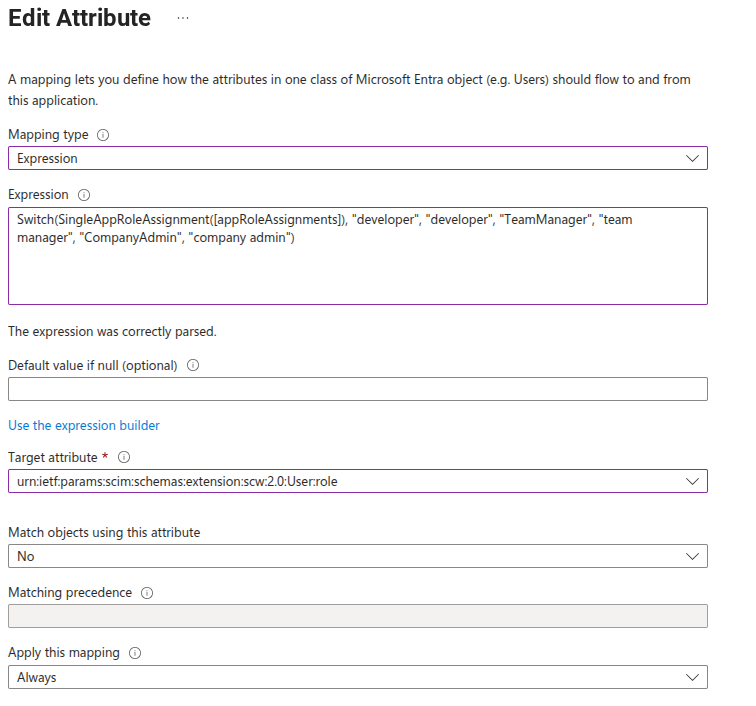756x706 pixels.
Task: Open the Use the expression builder link
Action: (x=84, y=425)
